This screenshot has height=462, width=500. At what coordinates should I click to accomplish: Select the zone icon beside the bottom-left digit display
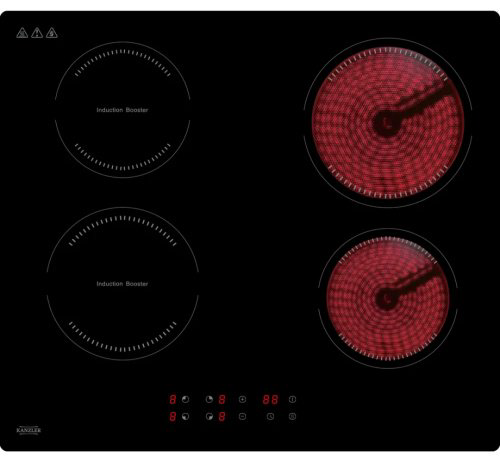pyautogui.click(x=186, y=416)
